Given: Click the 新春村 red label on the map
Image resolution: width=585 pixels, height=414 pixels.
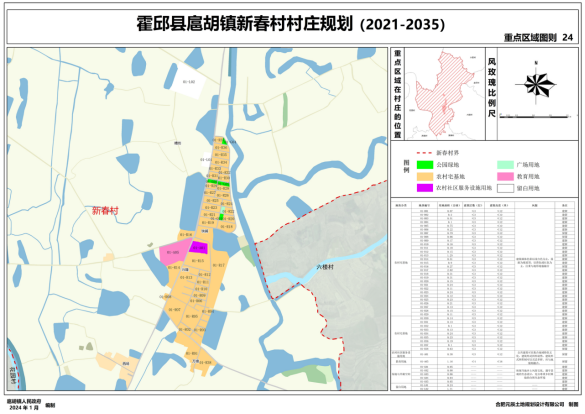Looking at the screenshot, I should tap(105, 211).
